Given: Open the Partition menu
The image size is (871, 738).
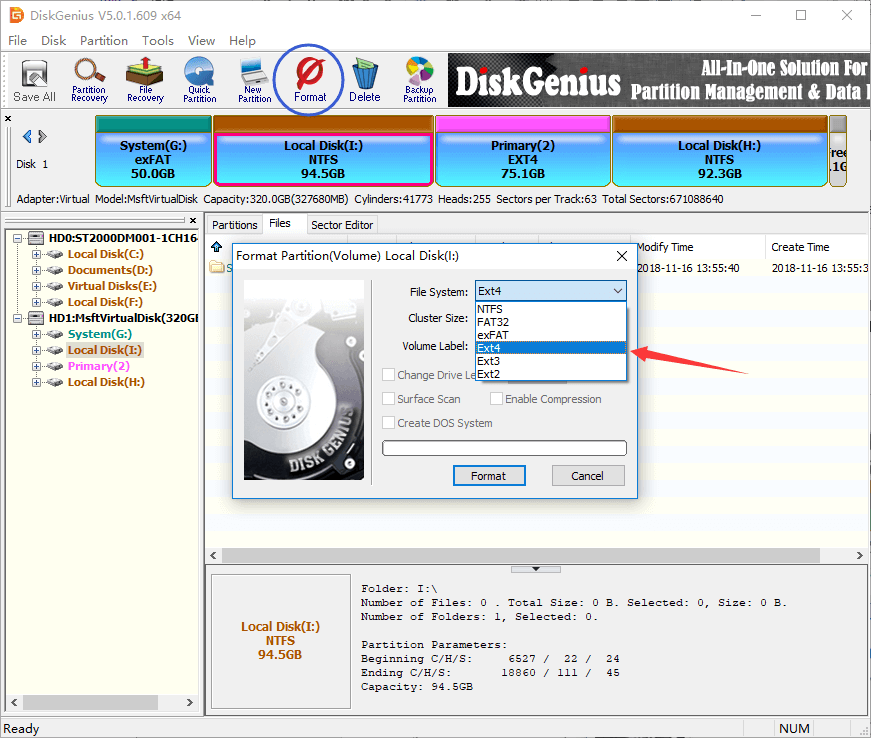Looking at the screenshot, I should pyautogui.click(x=104, y=41).
